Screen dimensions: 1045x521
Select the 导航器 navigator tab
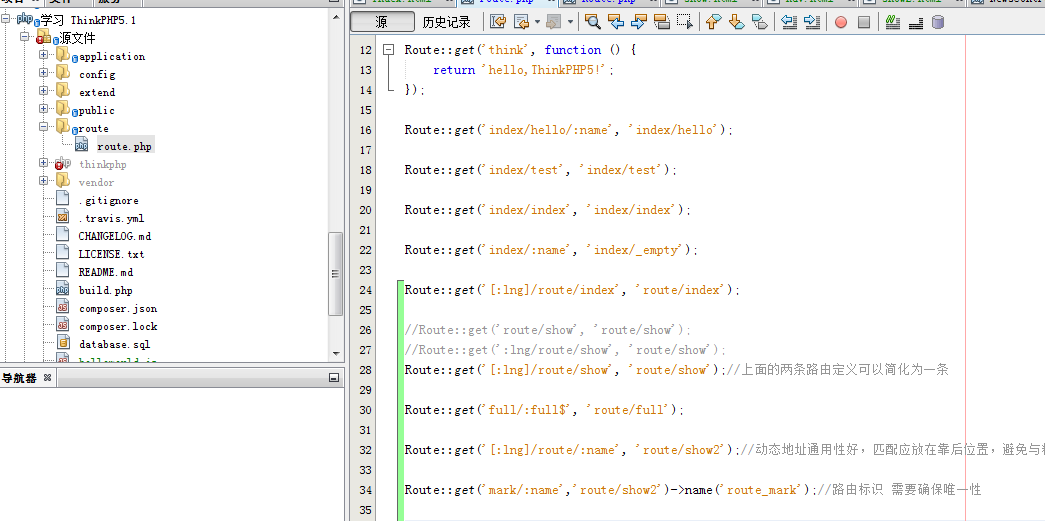(x=19, y=378)
